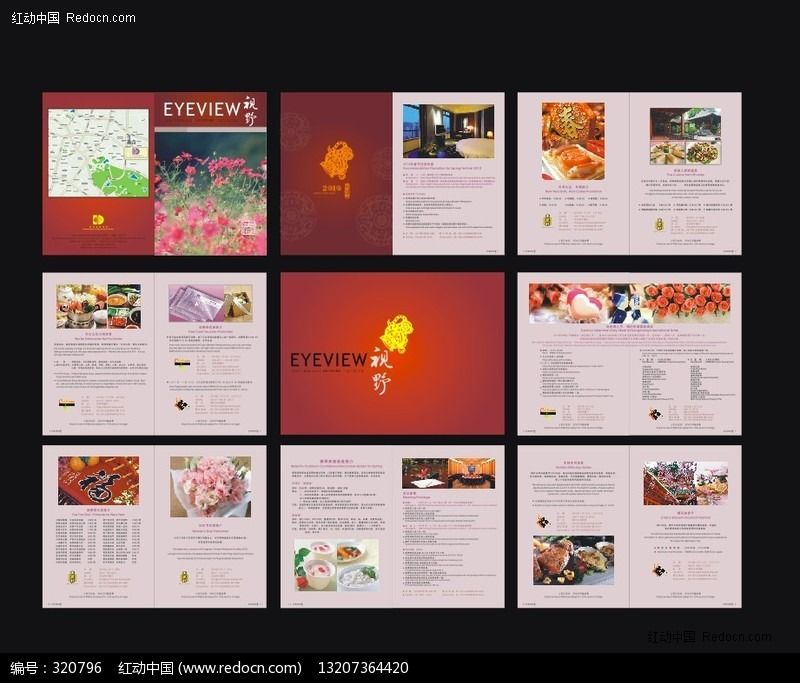Click the 视野 calligraphy on the center cover
The image size is (800, 683).
[x=382, y=370]
